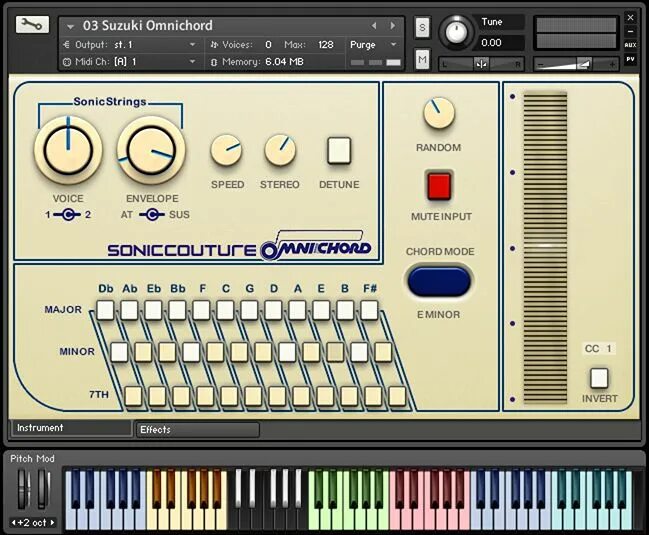Click the Max voices 128 field
649x535 pixels.
coord(326,45)
